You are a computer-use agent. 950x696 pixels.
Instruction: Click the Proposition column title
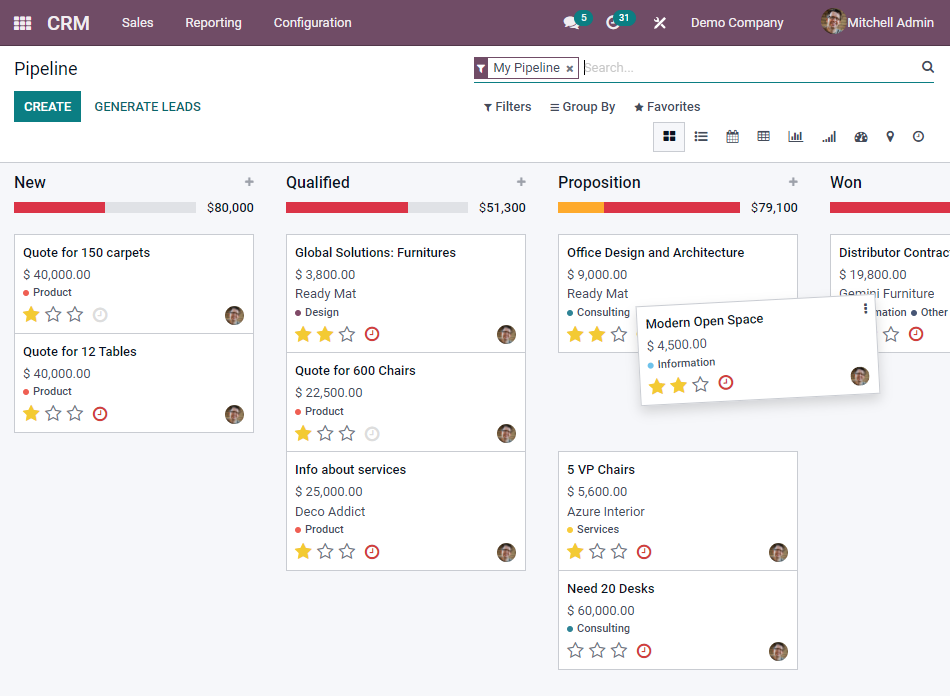tap(599, 182)
